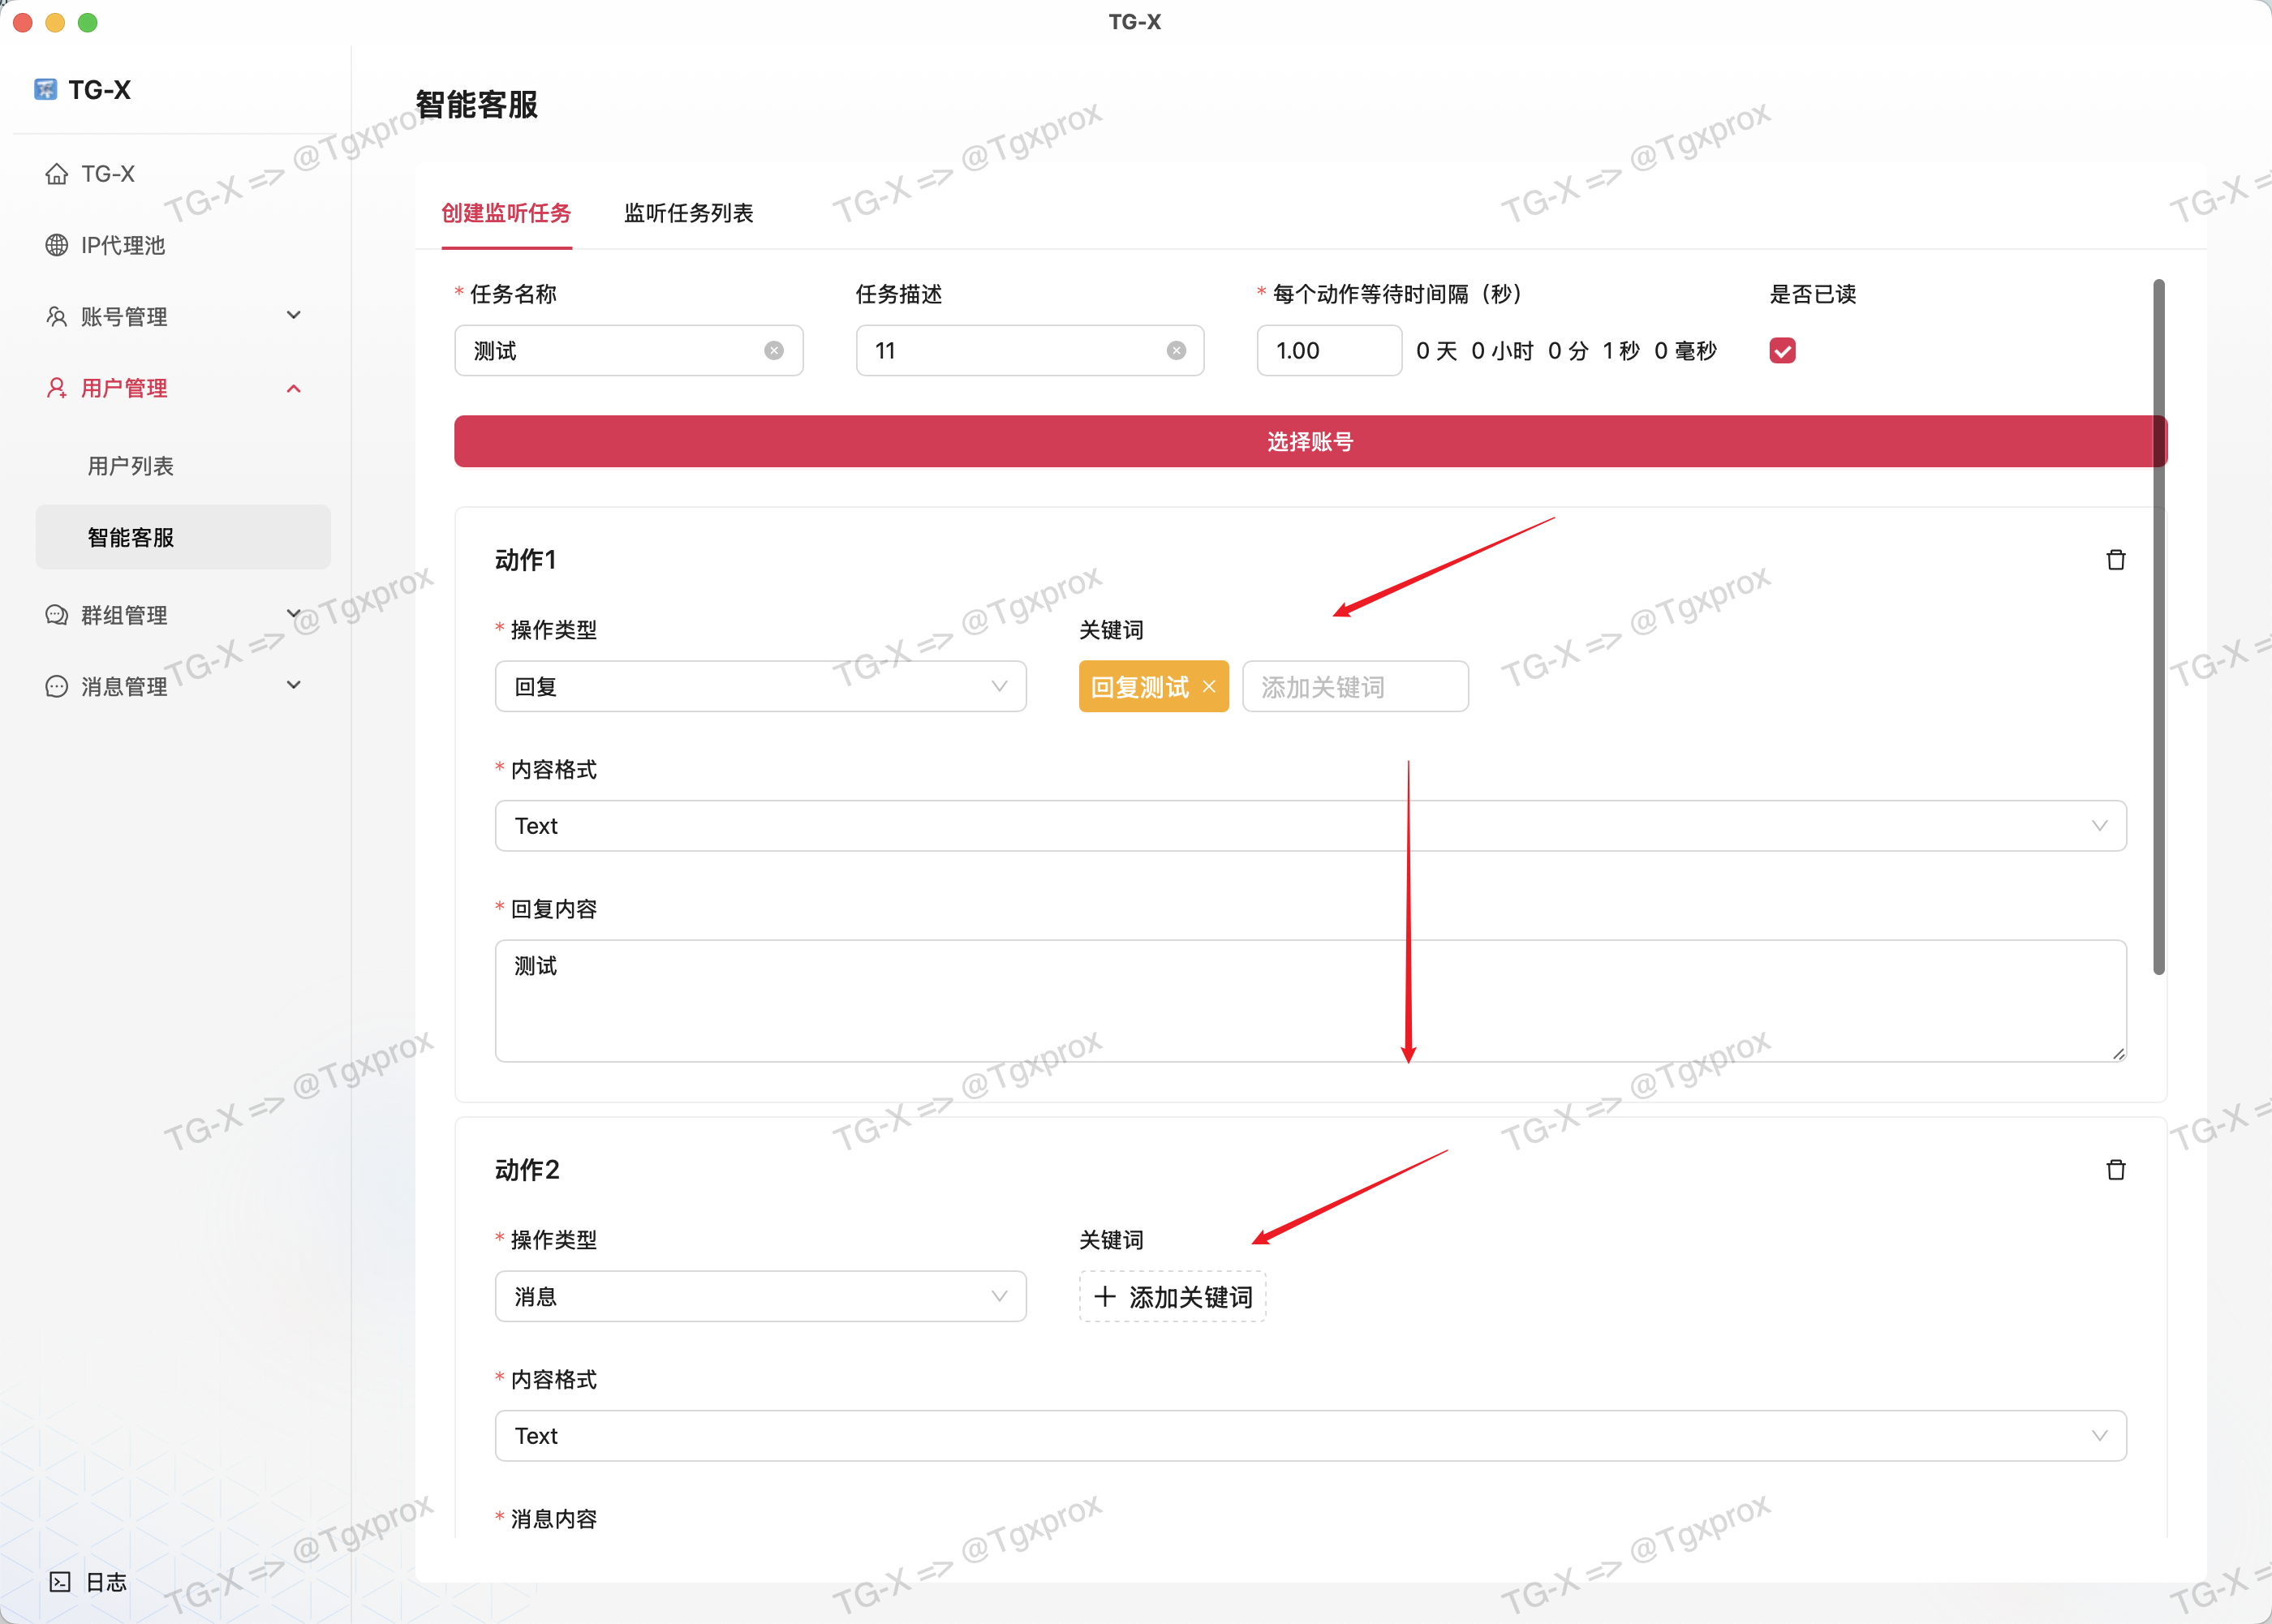This screenshot has height=1624, width=2272.
Task: Switch to 监听任务列表 tab
Action: click(688, 213)
